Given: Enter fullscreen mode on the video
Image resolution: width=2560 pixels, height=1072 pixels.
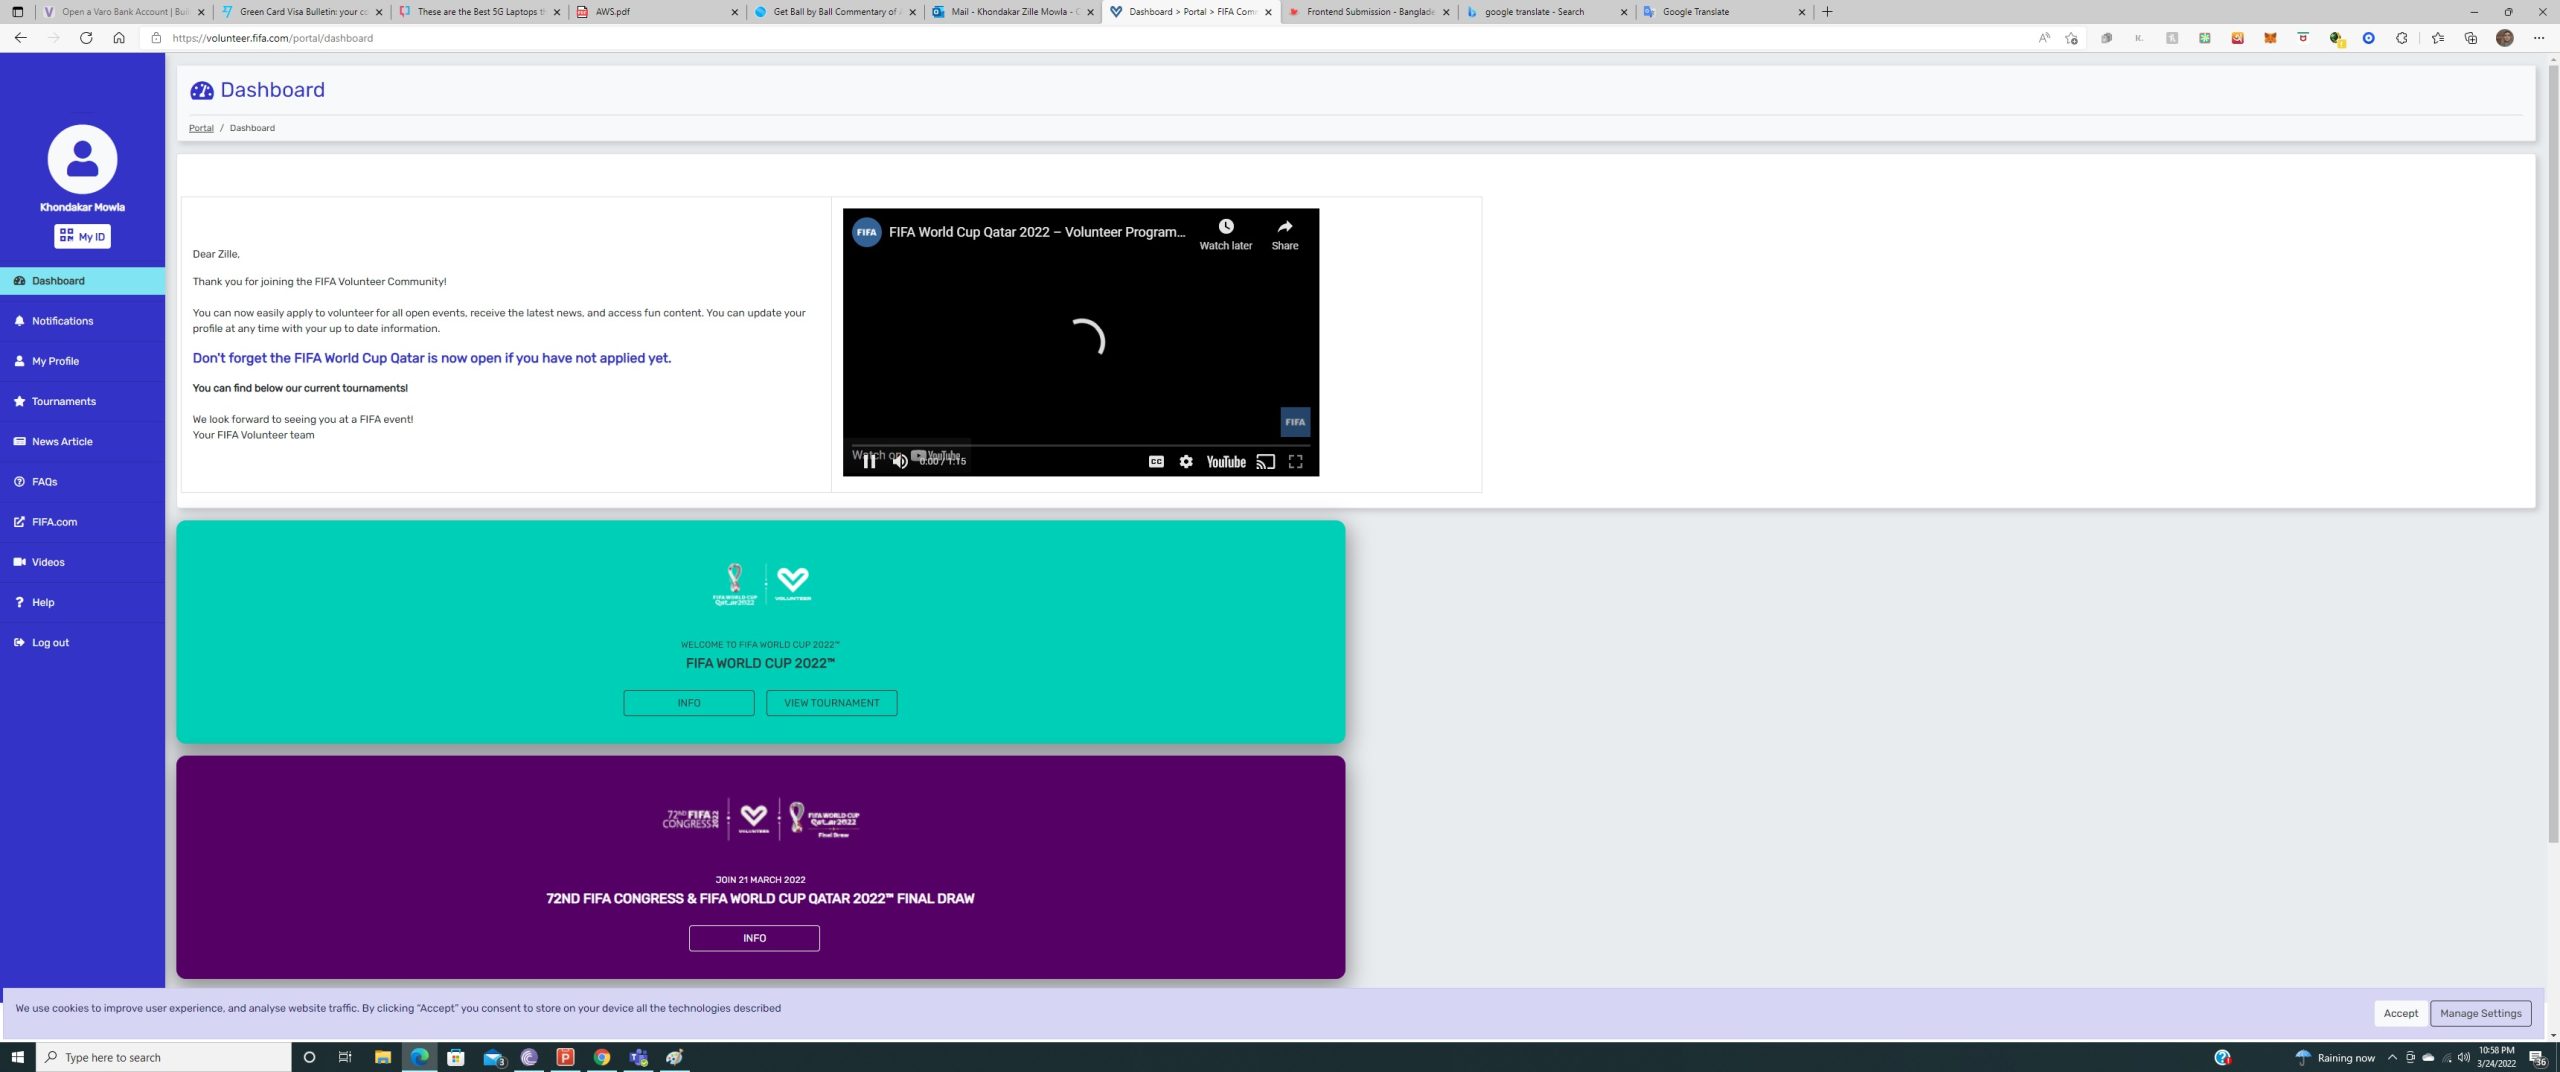Looking at the screenshot, I should (x=1295, y=462).
